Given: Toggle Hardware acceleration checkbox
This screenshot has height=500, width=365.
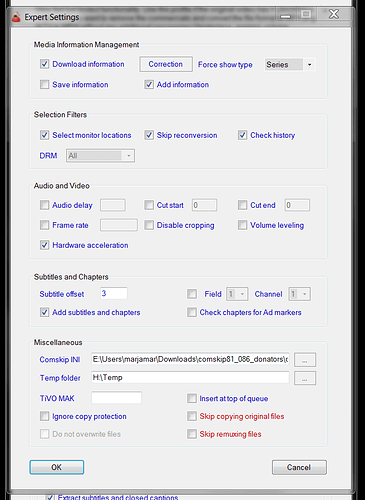Looking at the screenshot, I should pyautogui.click(x=44, y=245).
